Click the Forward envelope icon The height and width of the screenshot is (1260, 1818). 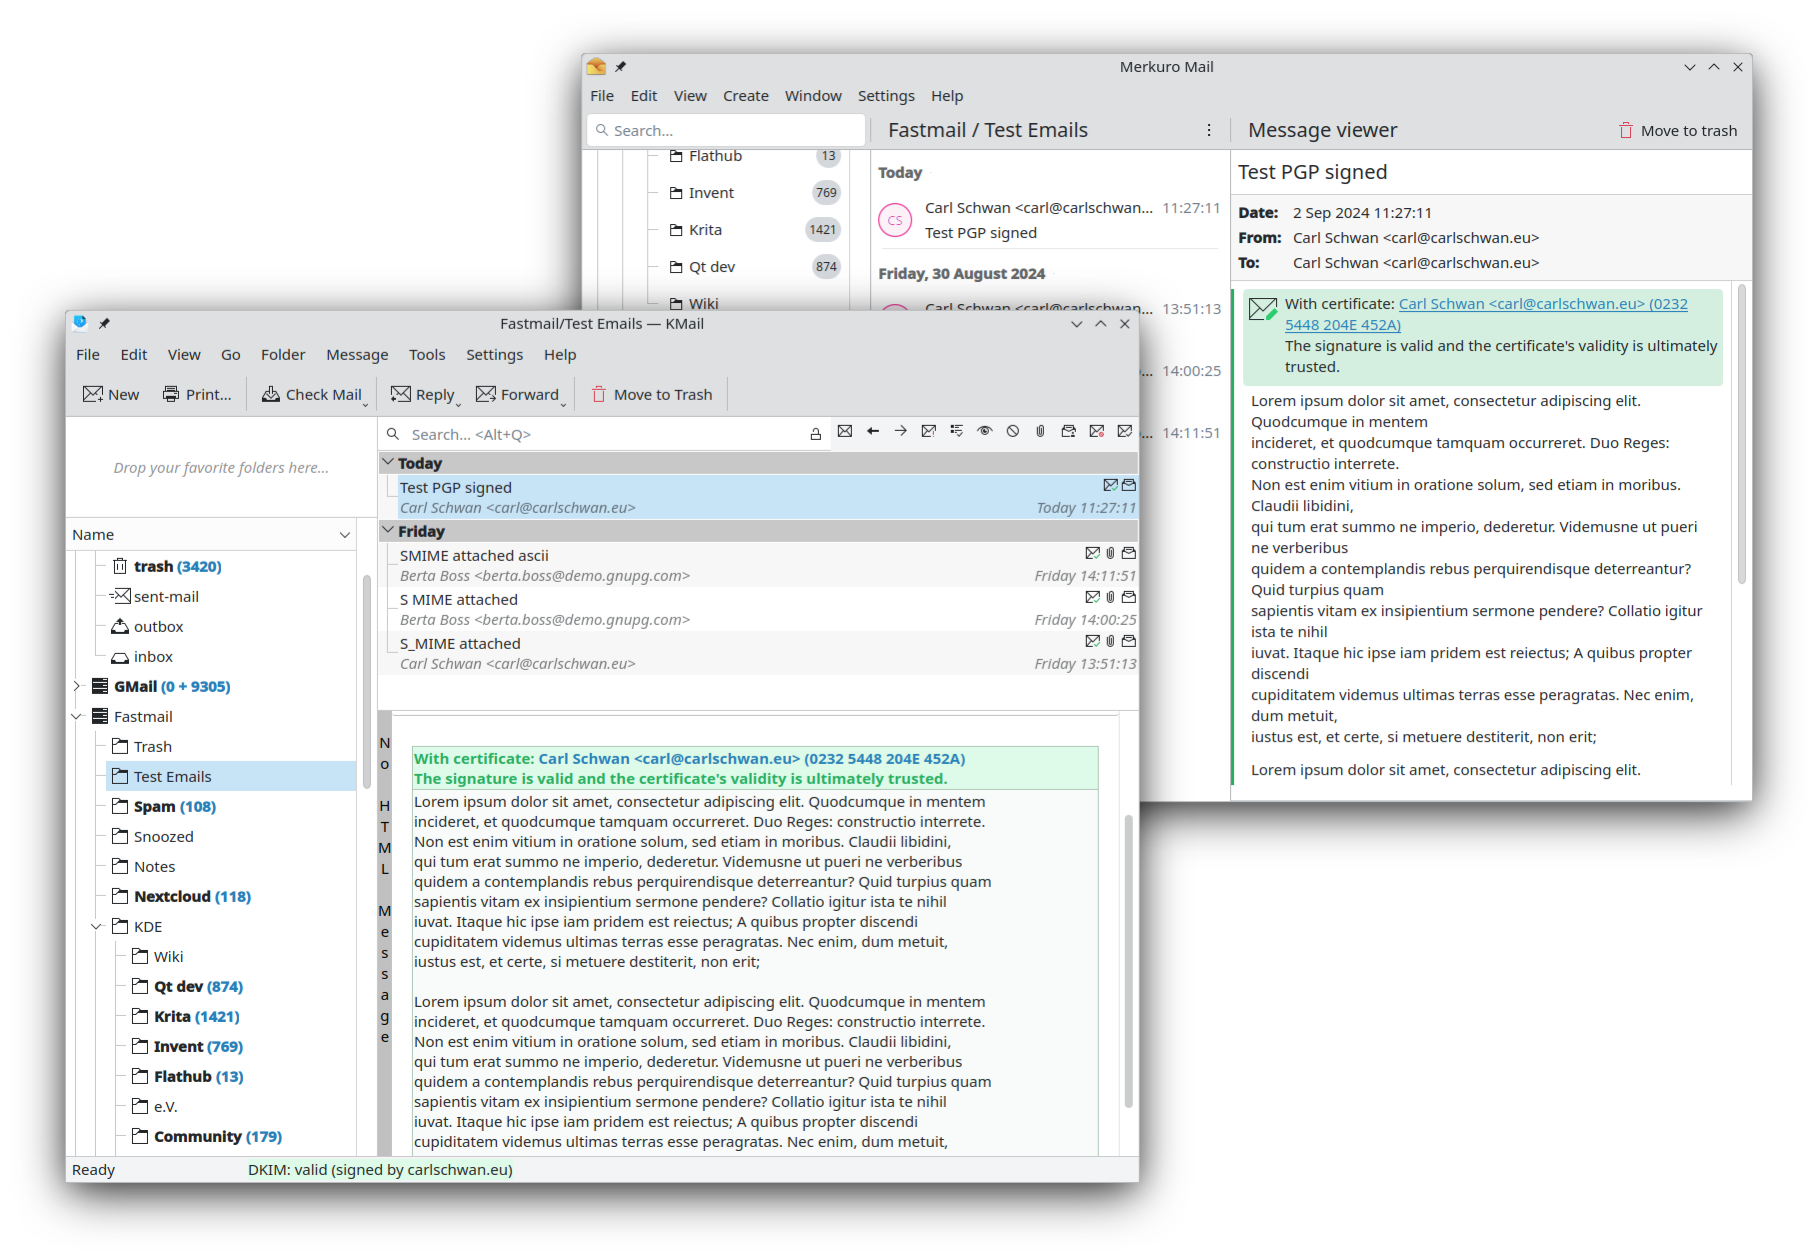coord(486,394)
